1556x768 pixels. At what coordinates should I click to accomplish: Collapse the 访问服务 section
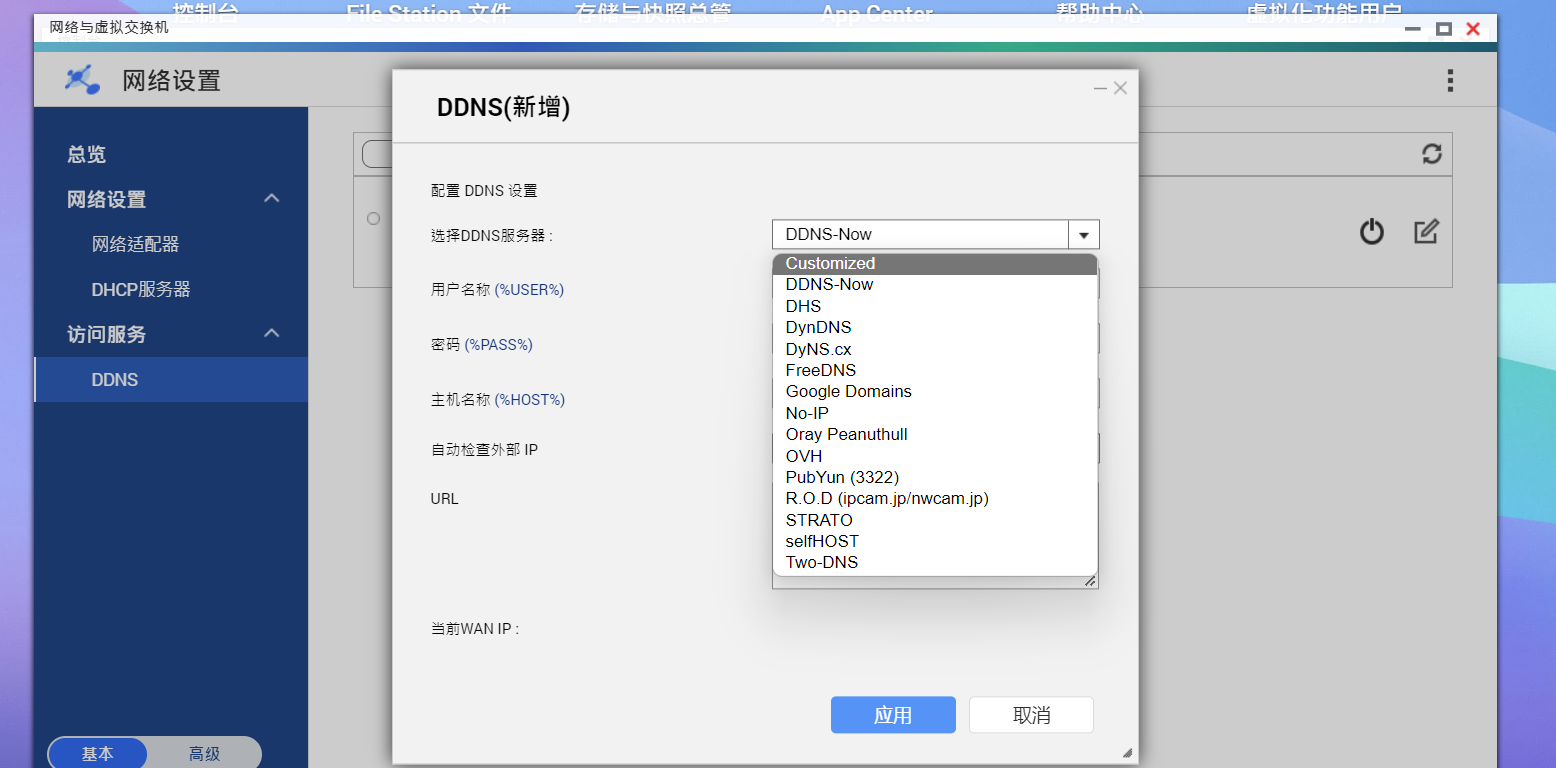tap(271, 334)
